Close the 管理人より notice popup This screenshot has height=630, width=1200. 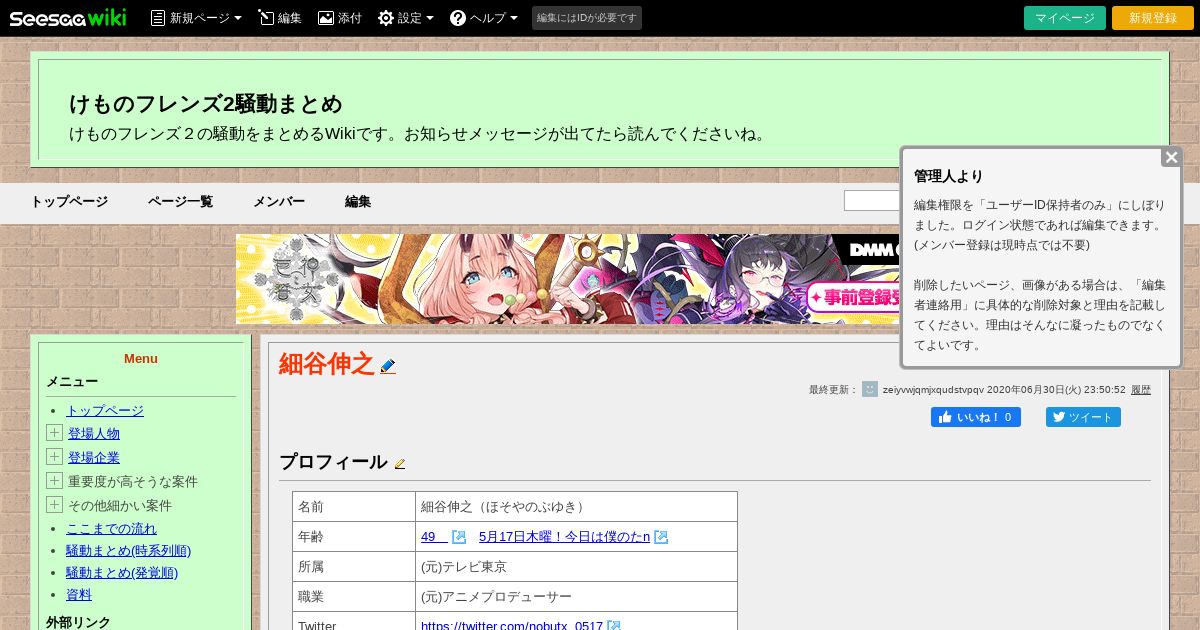(x=1171, y=157)
